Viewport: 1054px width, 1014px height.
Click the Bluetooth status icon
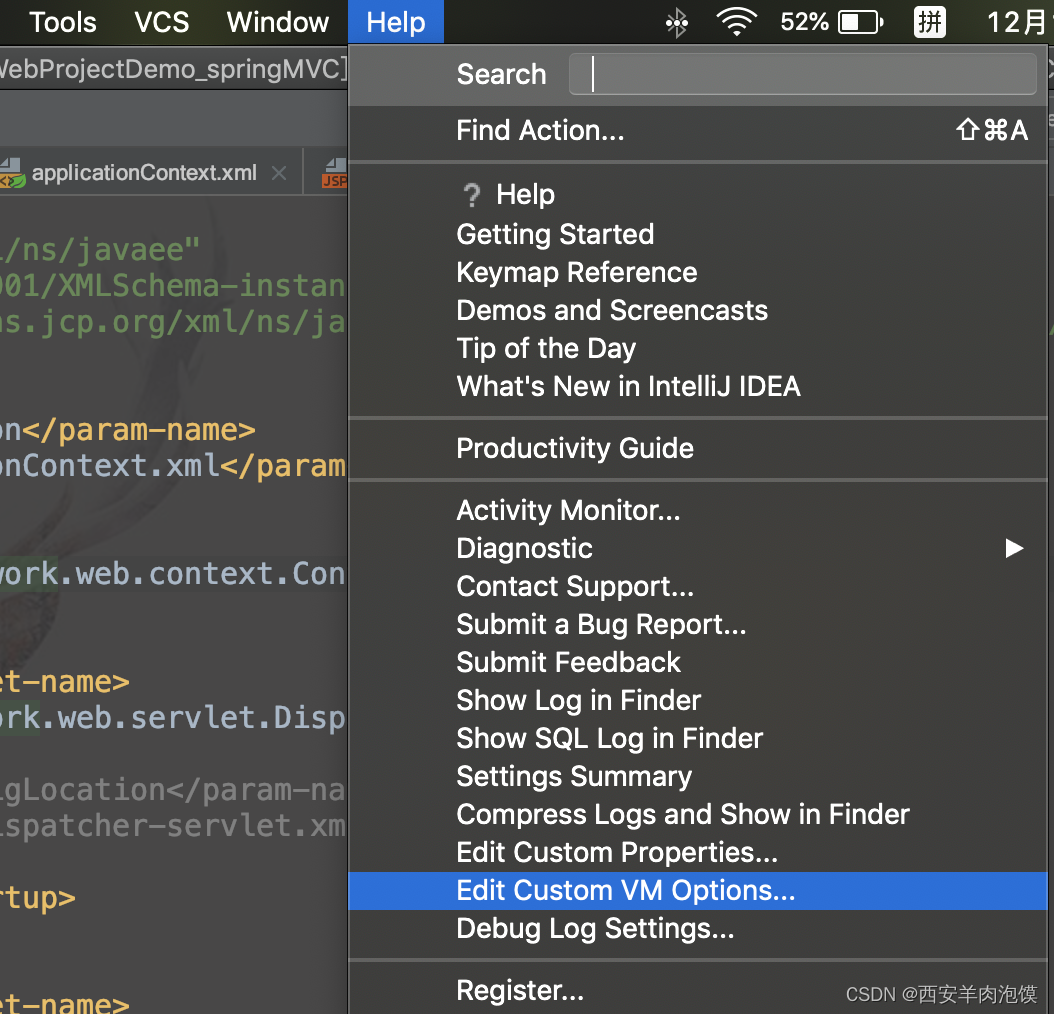pyautogui.click(x=676, y=23)
